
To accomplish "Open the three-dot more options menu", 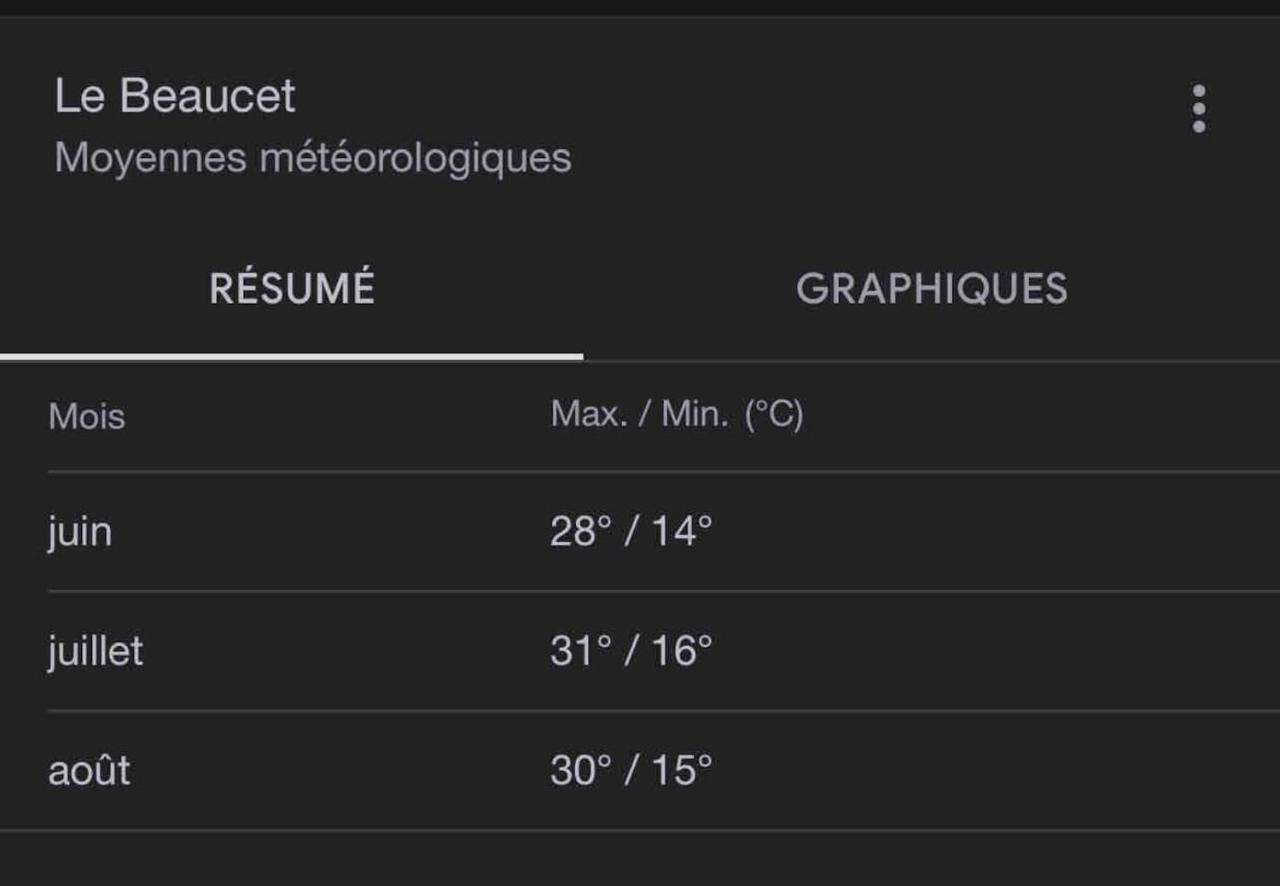I will pos(1198,109).
